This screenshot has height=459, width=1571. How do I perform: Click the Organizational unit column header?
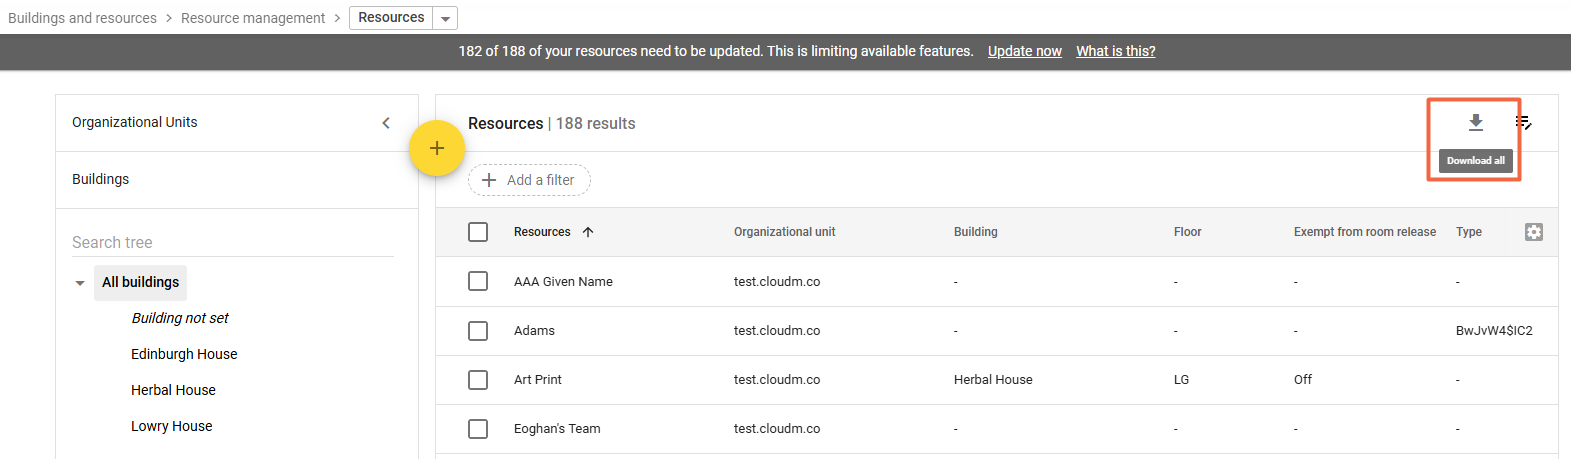tap(785, 232)
